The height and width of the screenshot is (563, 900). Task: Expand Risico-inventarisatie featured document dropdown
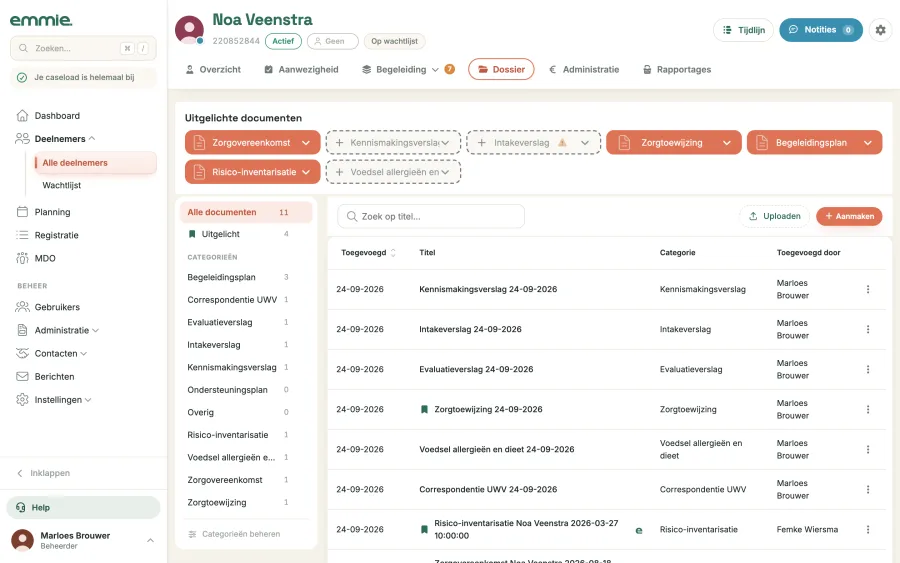click(306, 172)
